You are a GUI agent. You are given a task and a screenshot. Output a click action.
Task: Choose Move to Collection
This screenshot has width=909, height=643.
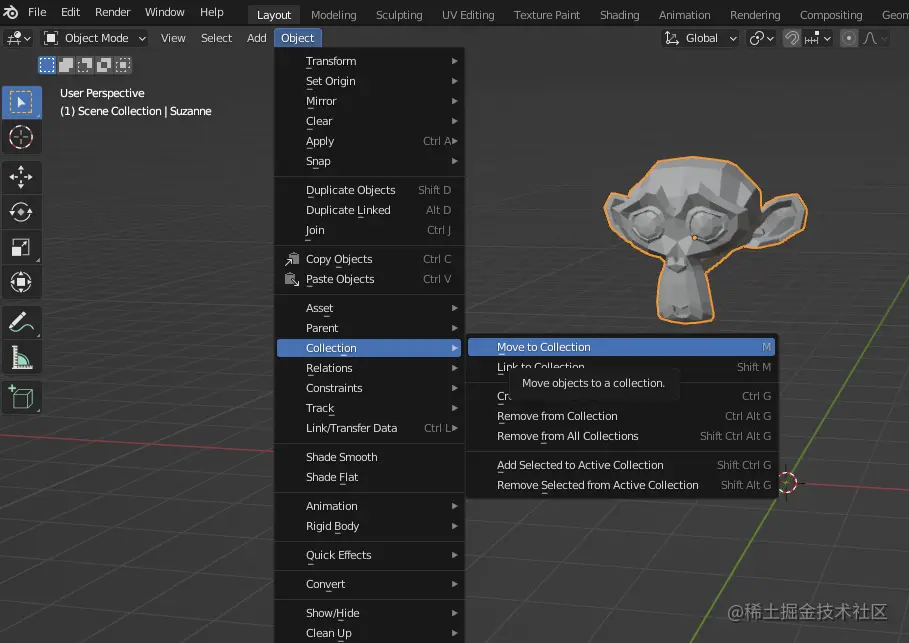[621, 347]
